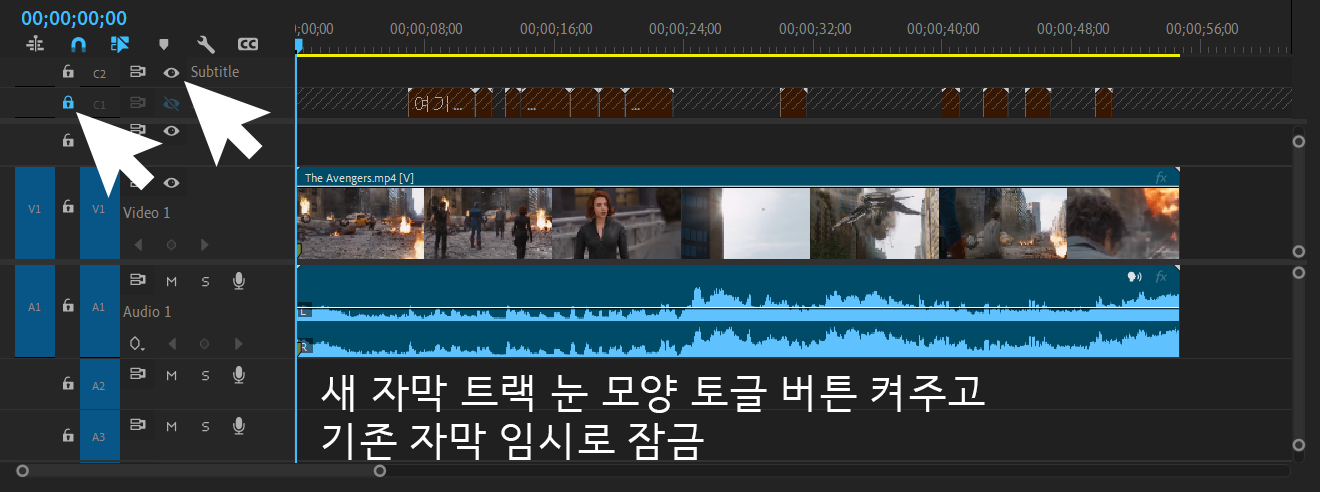The height and width of the screenshot is (492, 1320).
Task: Hide the Subtitle track with its eye icon
Action: (171, 72)
